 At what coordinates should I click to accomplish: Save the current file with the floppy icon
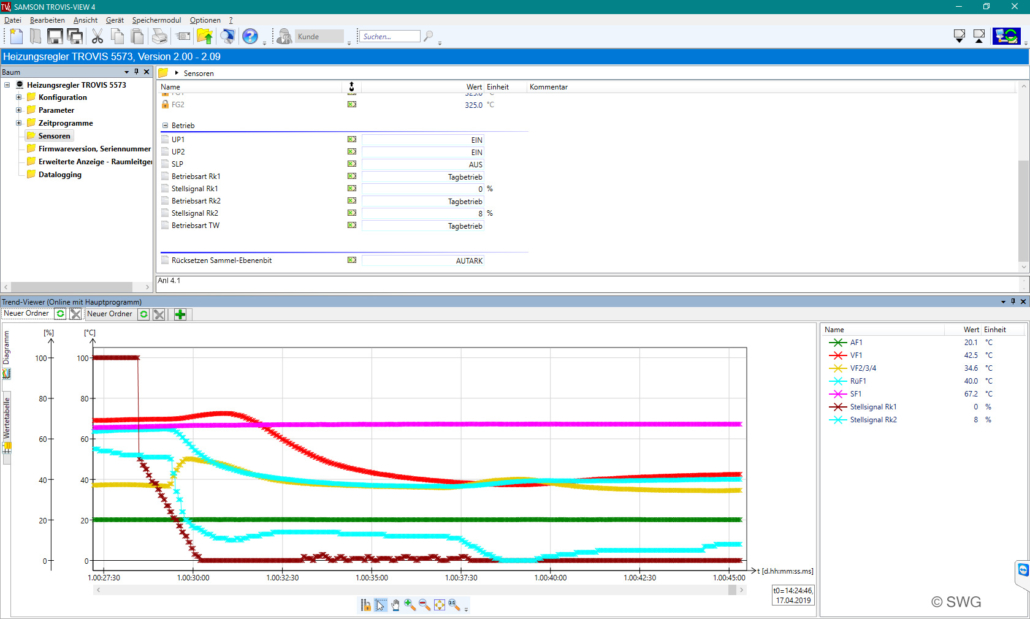(x=55, y=36)
